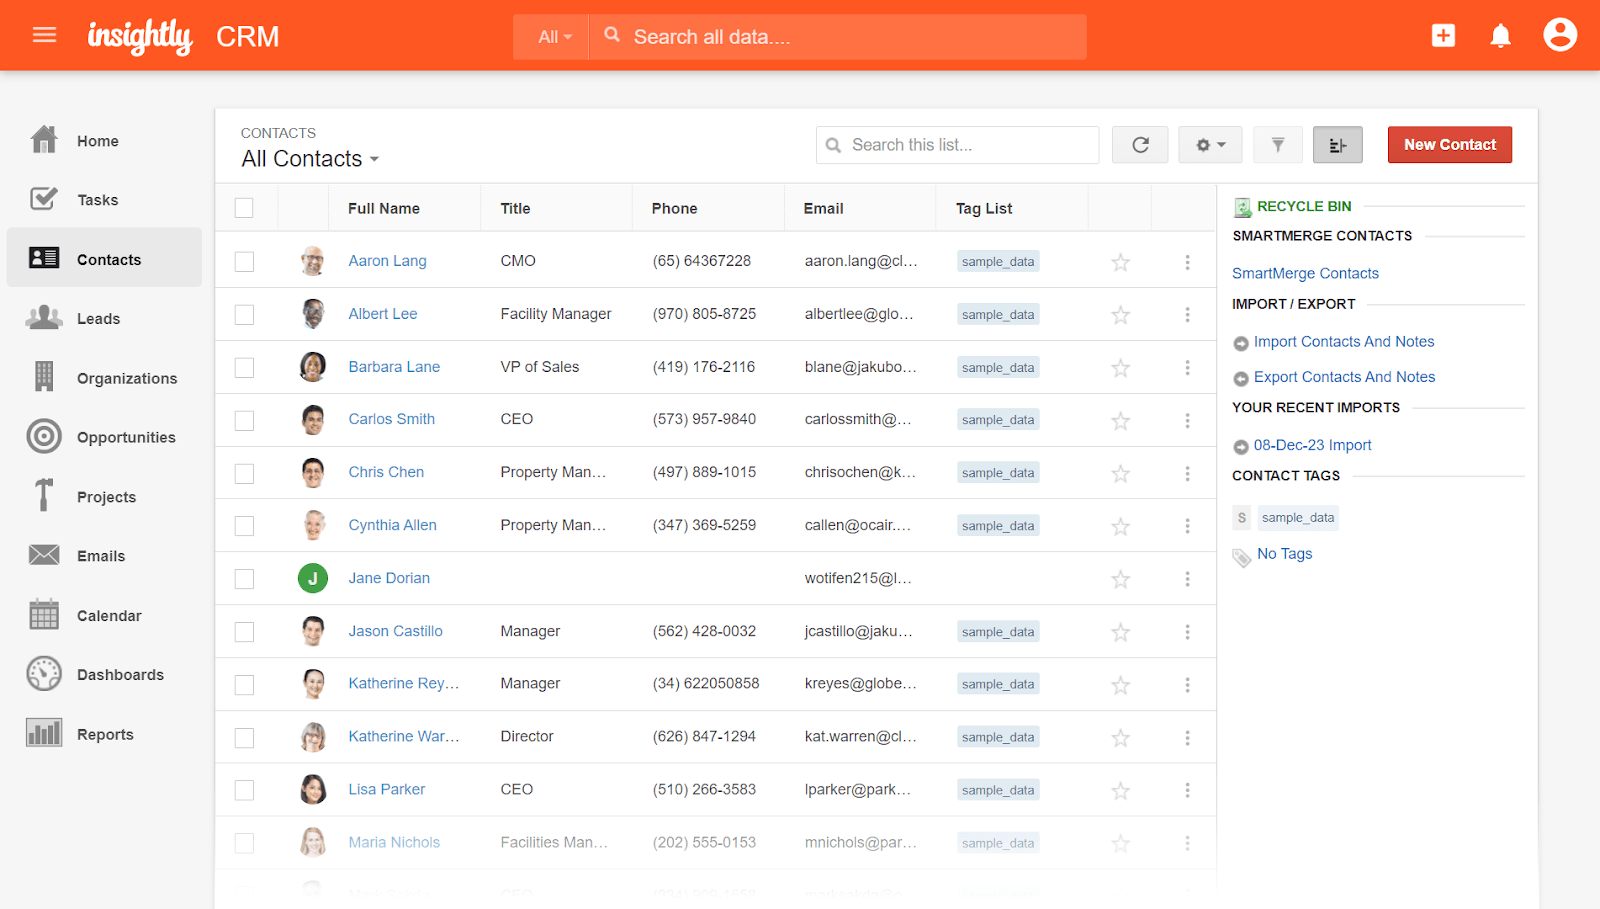Click inside the Search this list field

tap(956, 144)
